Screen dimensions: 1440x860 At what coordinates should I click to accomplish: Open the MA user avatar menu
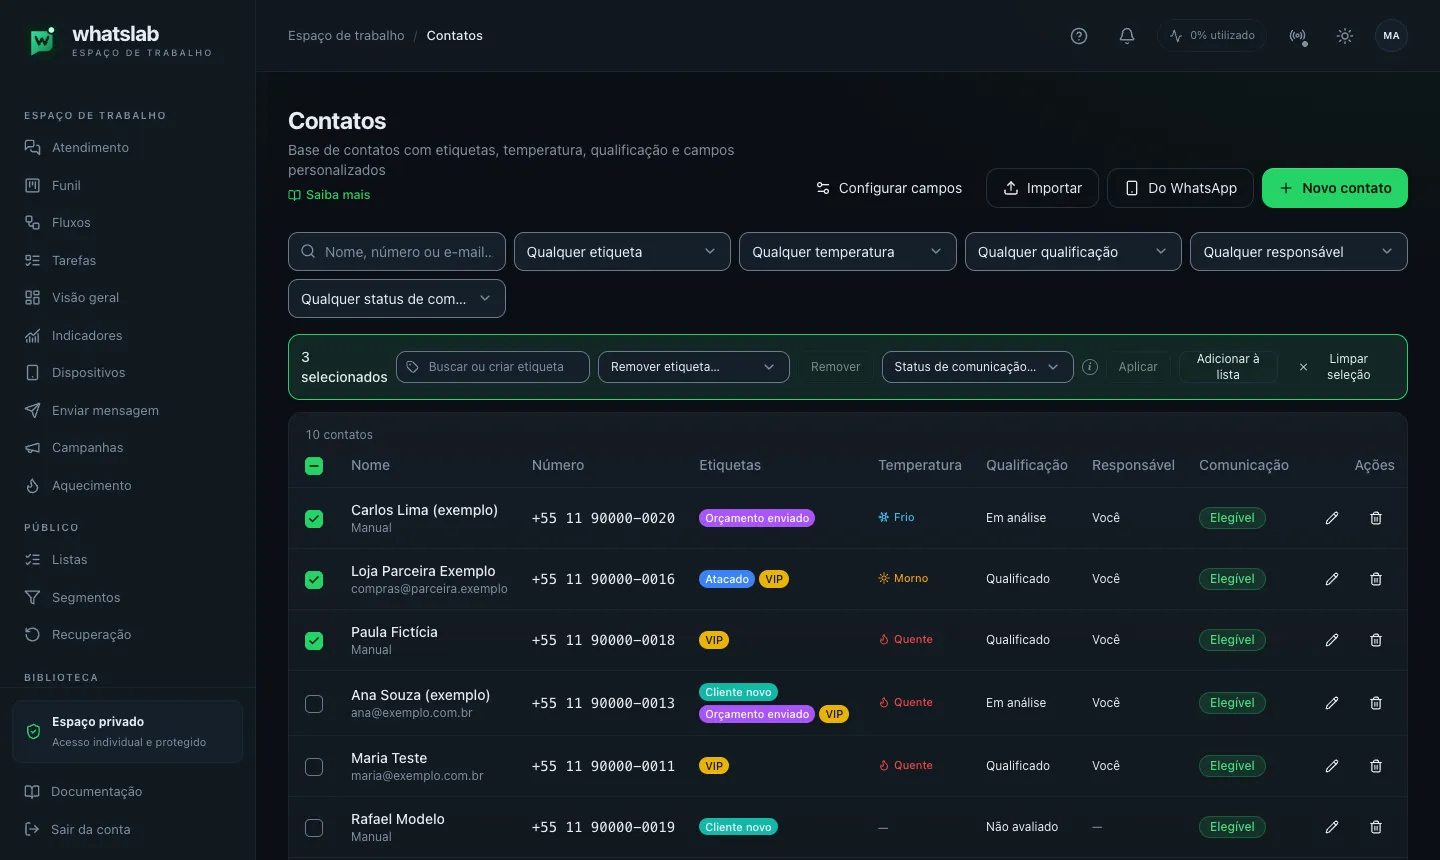pos(1391,36)
